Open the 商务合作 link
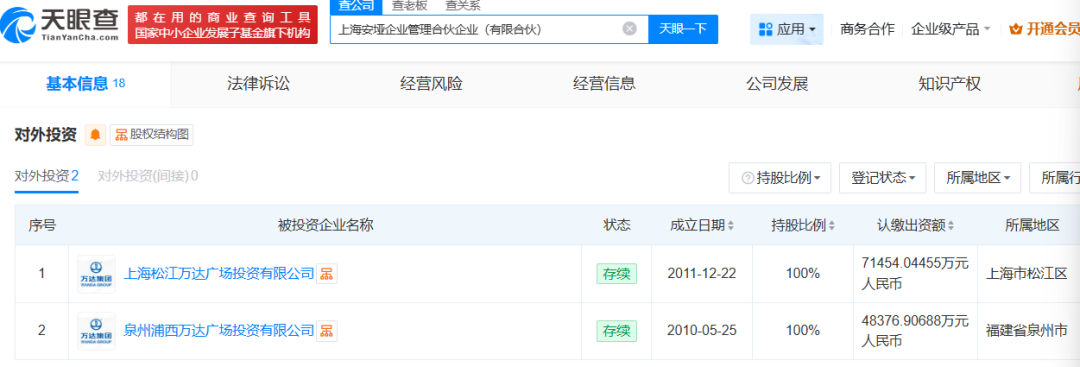This screenshot has height=367, width=1080. (867, 29)
